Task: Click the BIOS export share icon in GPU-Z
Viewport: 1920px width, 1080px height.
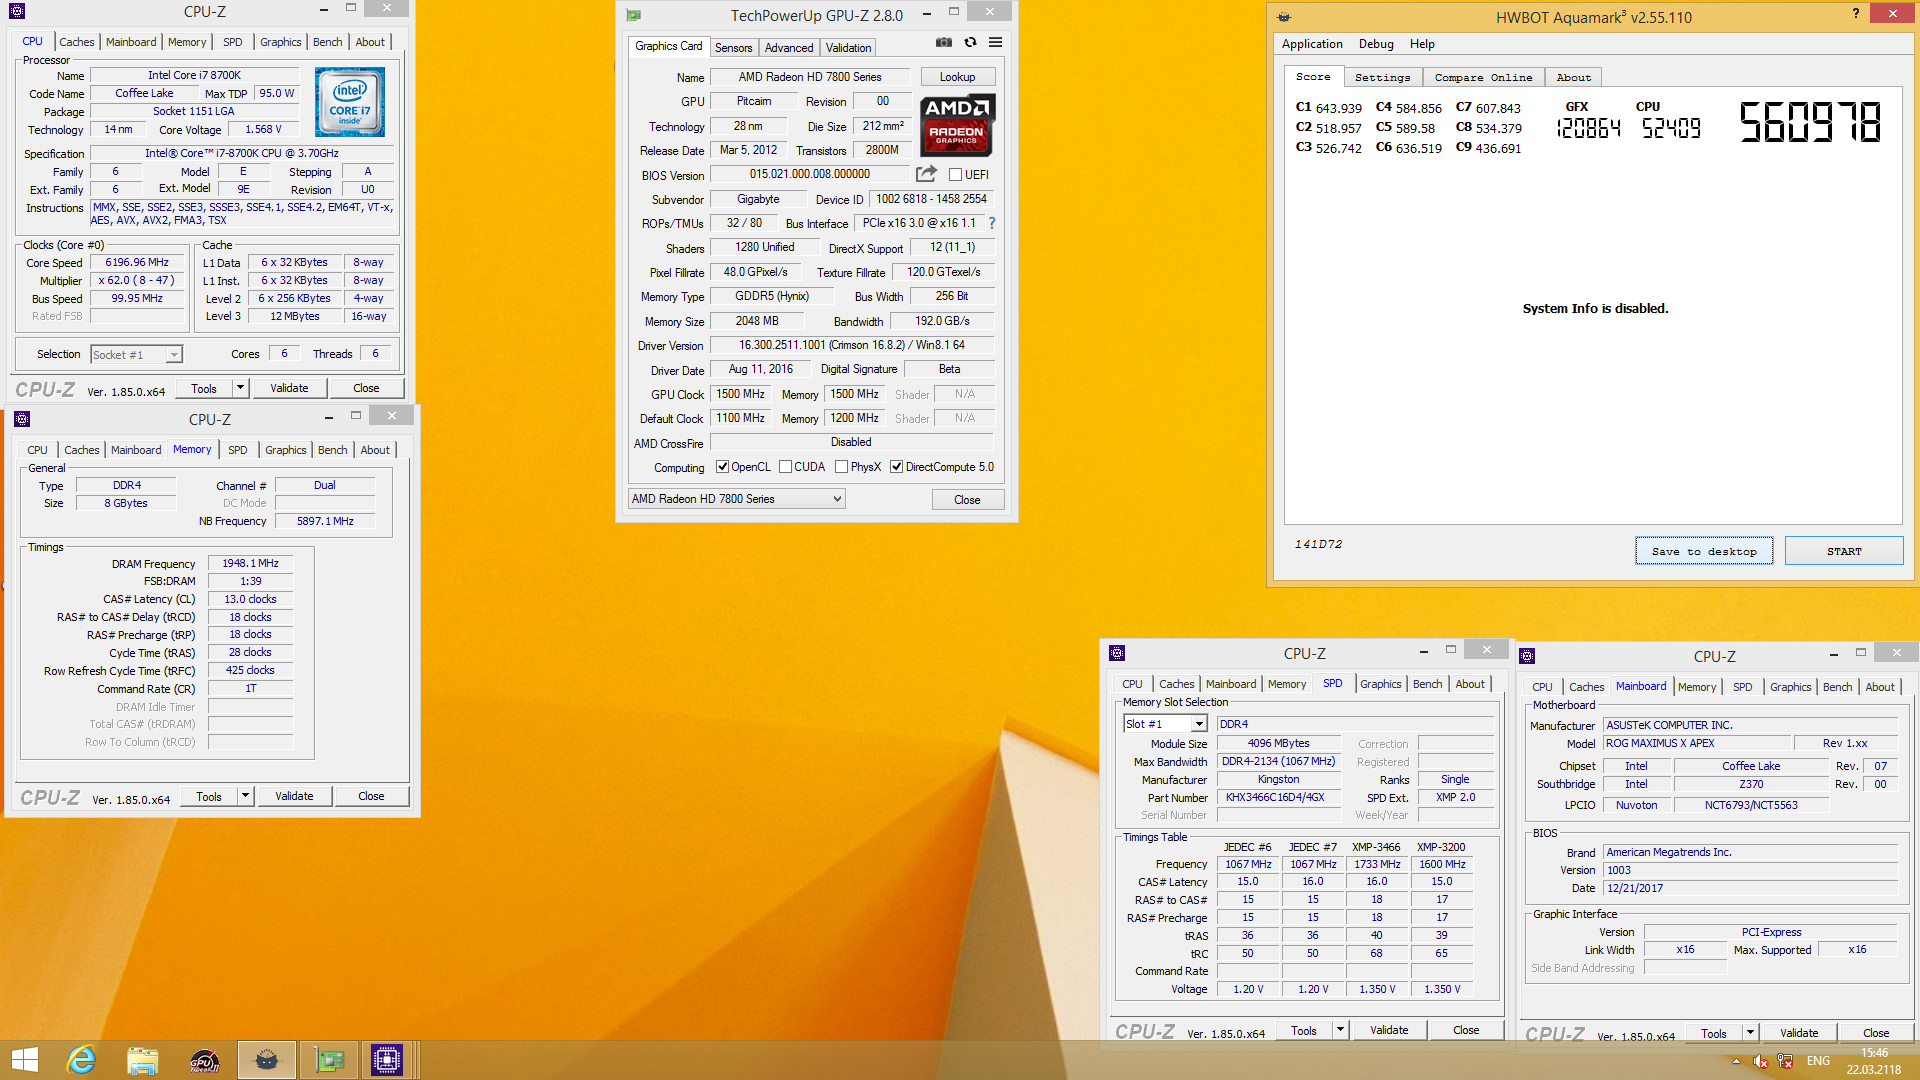Action: pos(926,174)
